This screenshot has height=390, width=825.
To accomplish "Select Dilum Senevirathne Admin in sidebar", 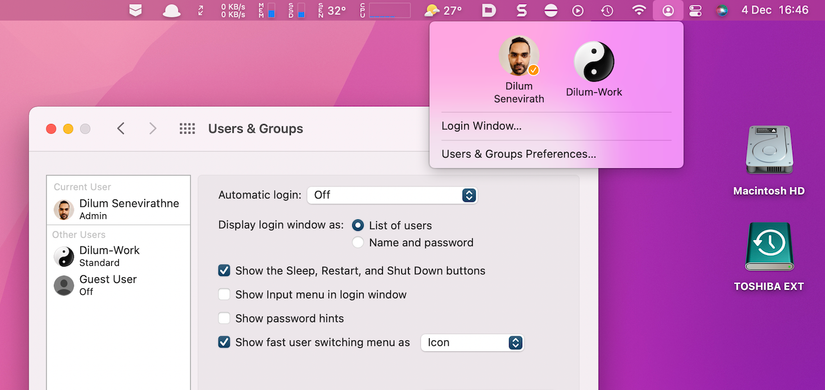I will click(x=118, y=209).
